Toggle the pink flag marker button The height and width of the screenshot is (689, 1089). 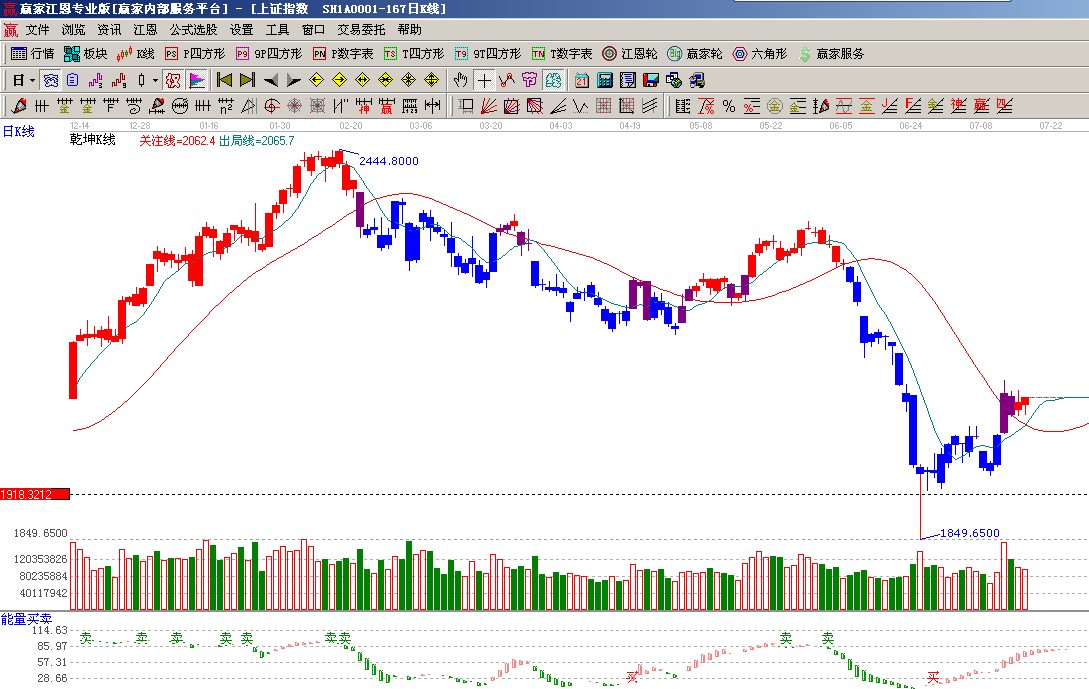tap(197, 80)
